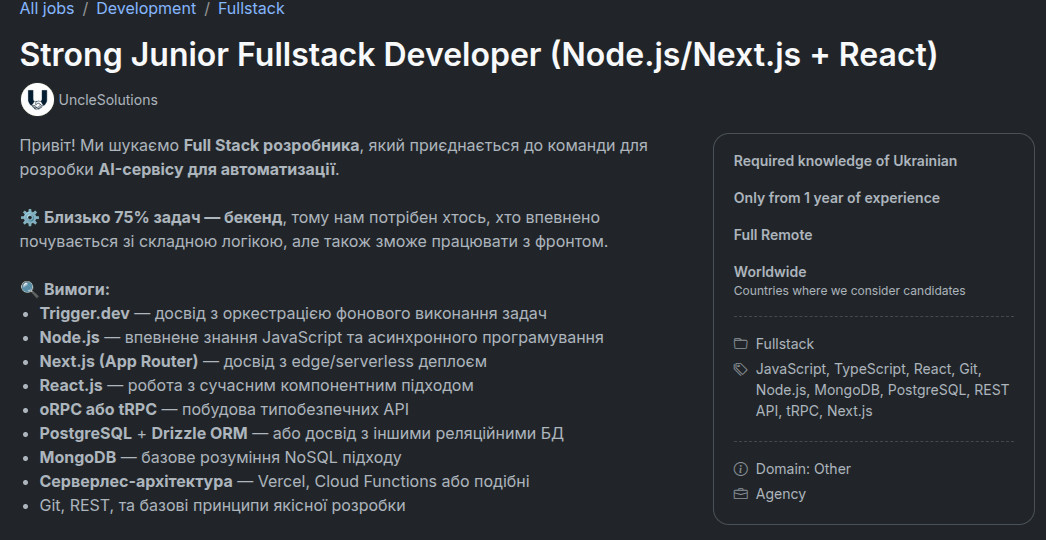The height and width of the screenshot is (540, 1046).
Task: Click the 'Full Stack розробника' bold text
Action: [272, 146]
